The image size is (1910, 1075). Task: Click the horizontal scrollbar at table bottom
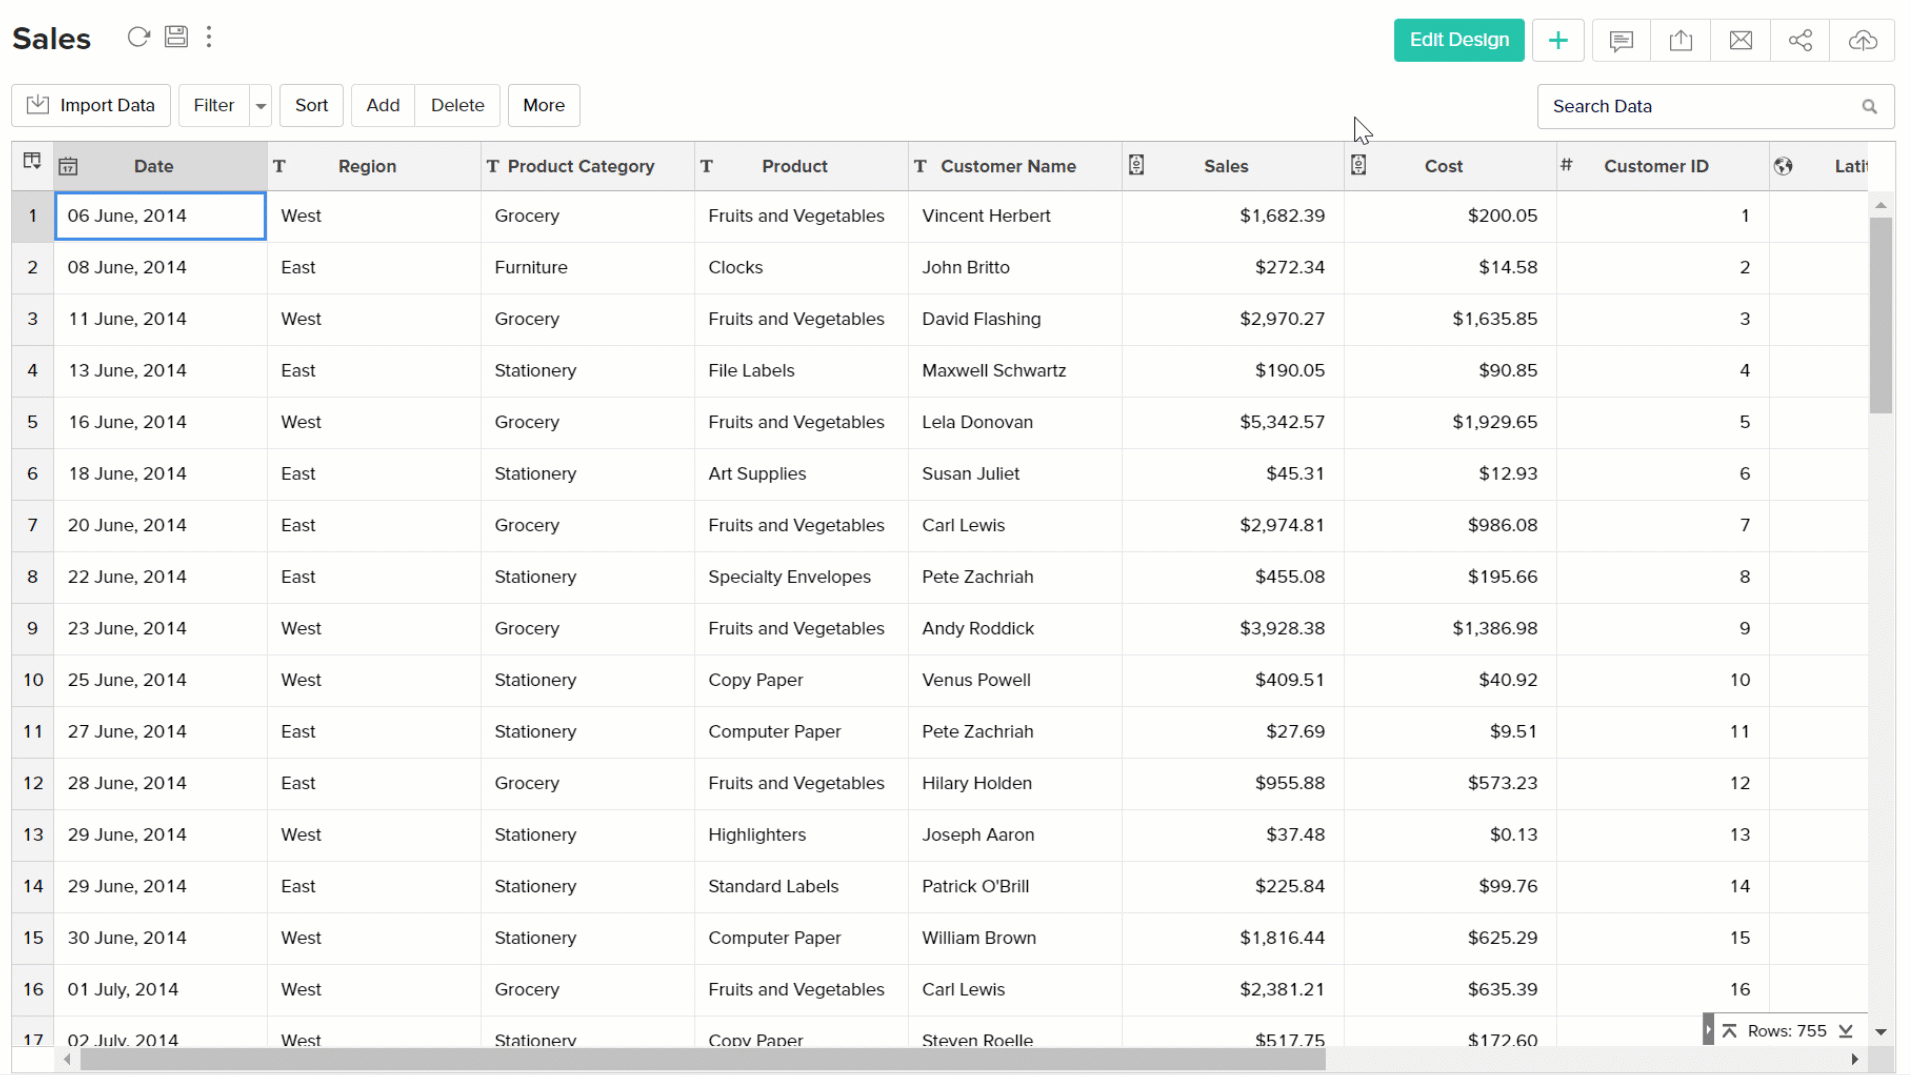click(702, 1059)
